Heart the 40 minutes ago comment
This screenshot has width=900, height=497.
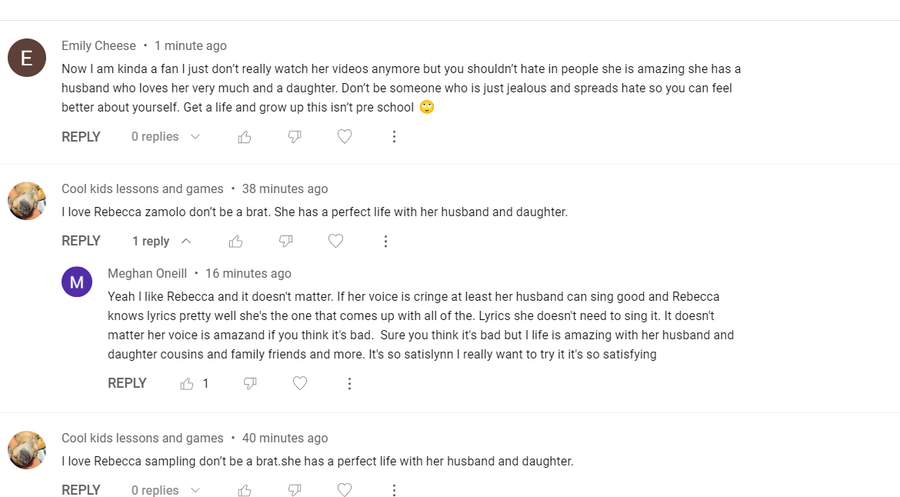(344, 490)
